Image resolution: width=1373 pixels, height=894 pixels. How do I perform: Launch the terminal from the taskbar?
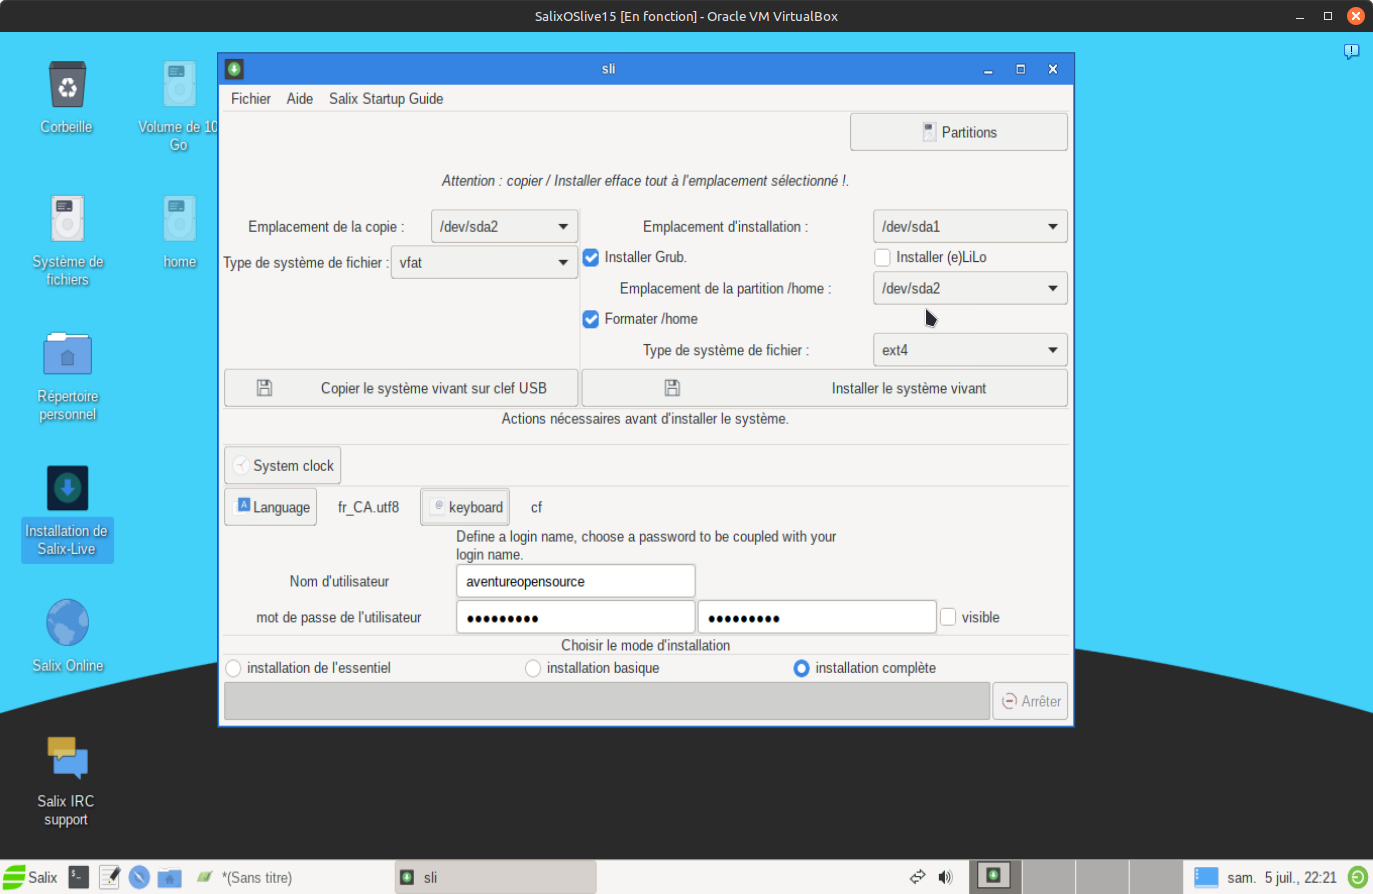coord(79,877)
